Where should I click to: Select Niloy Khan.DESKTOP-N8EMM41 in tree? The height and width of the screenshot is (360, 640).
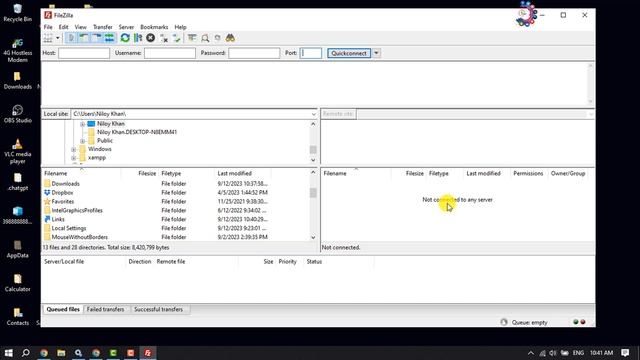tap(137, 132)
